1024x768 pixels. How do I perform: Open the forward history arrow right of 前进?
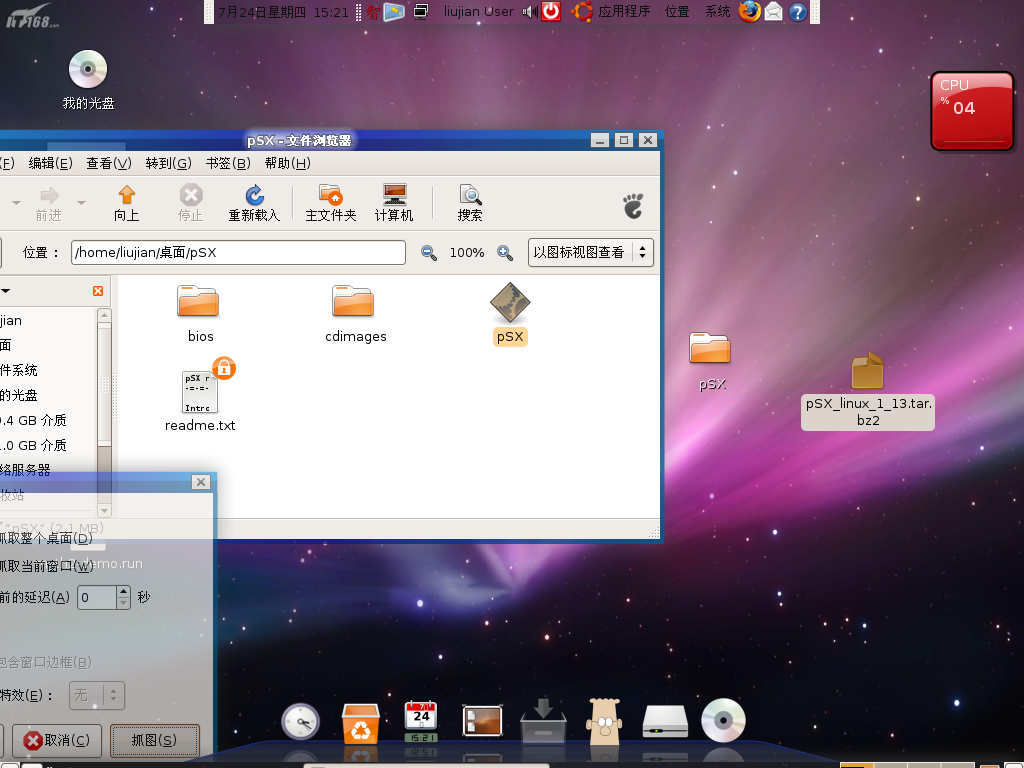(82, 203)
